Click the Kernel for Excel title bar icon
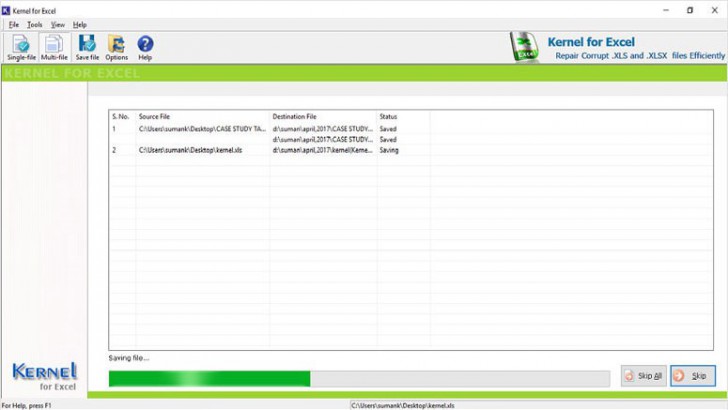This screenshot has height=410, width=728. (6, 10)
